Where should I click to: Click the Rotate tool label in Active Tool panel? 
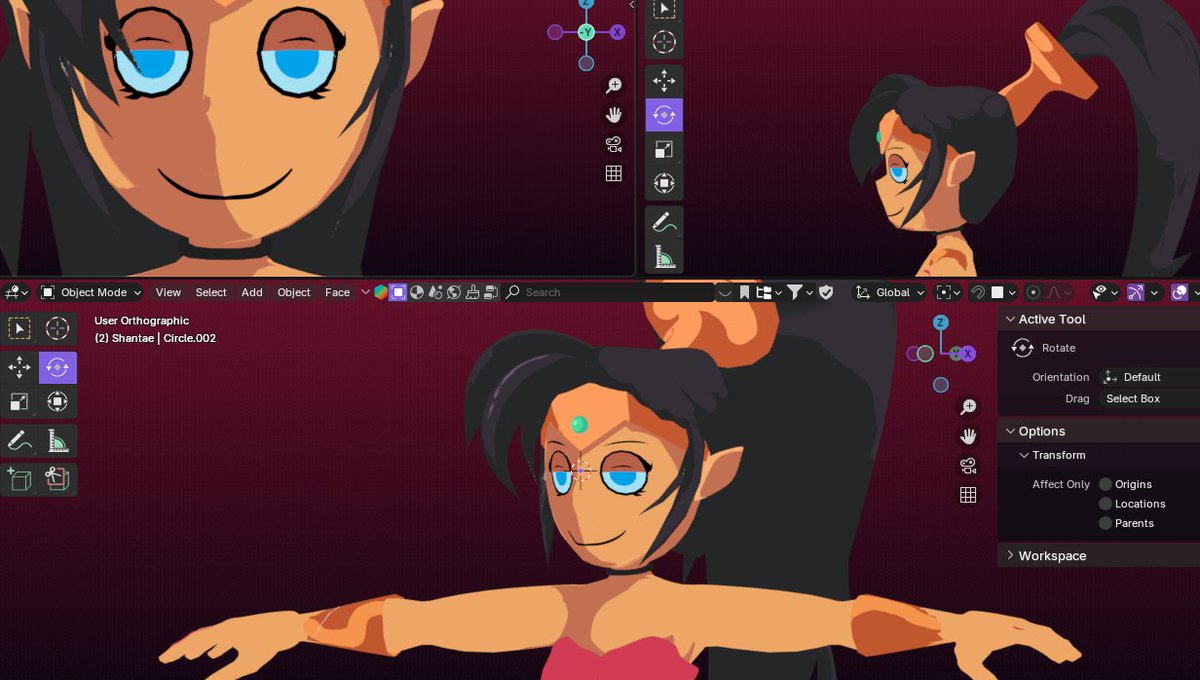pyautogui.click(x=1059, y=348)
